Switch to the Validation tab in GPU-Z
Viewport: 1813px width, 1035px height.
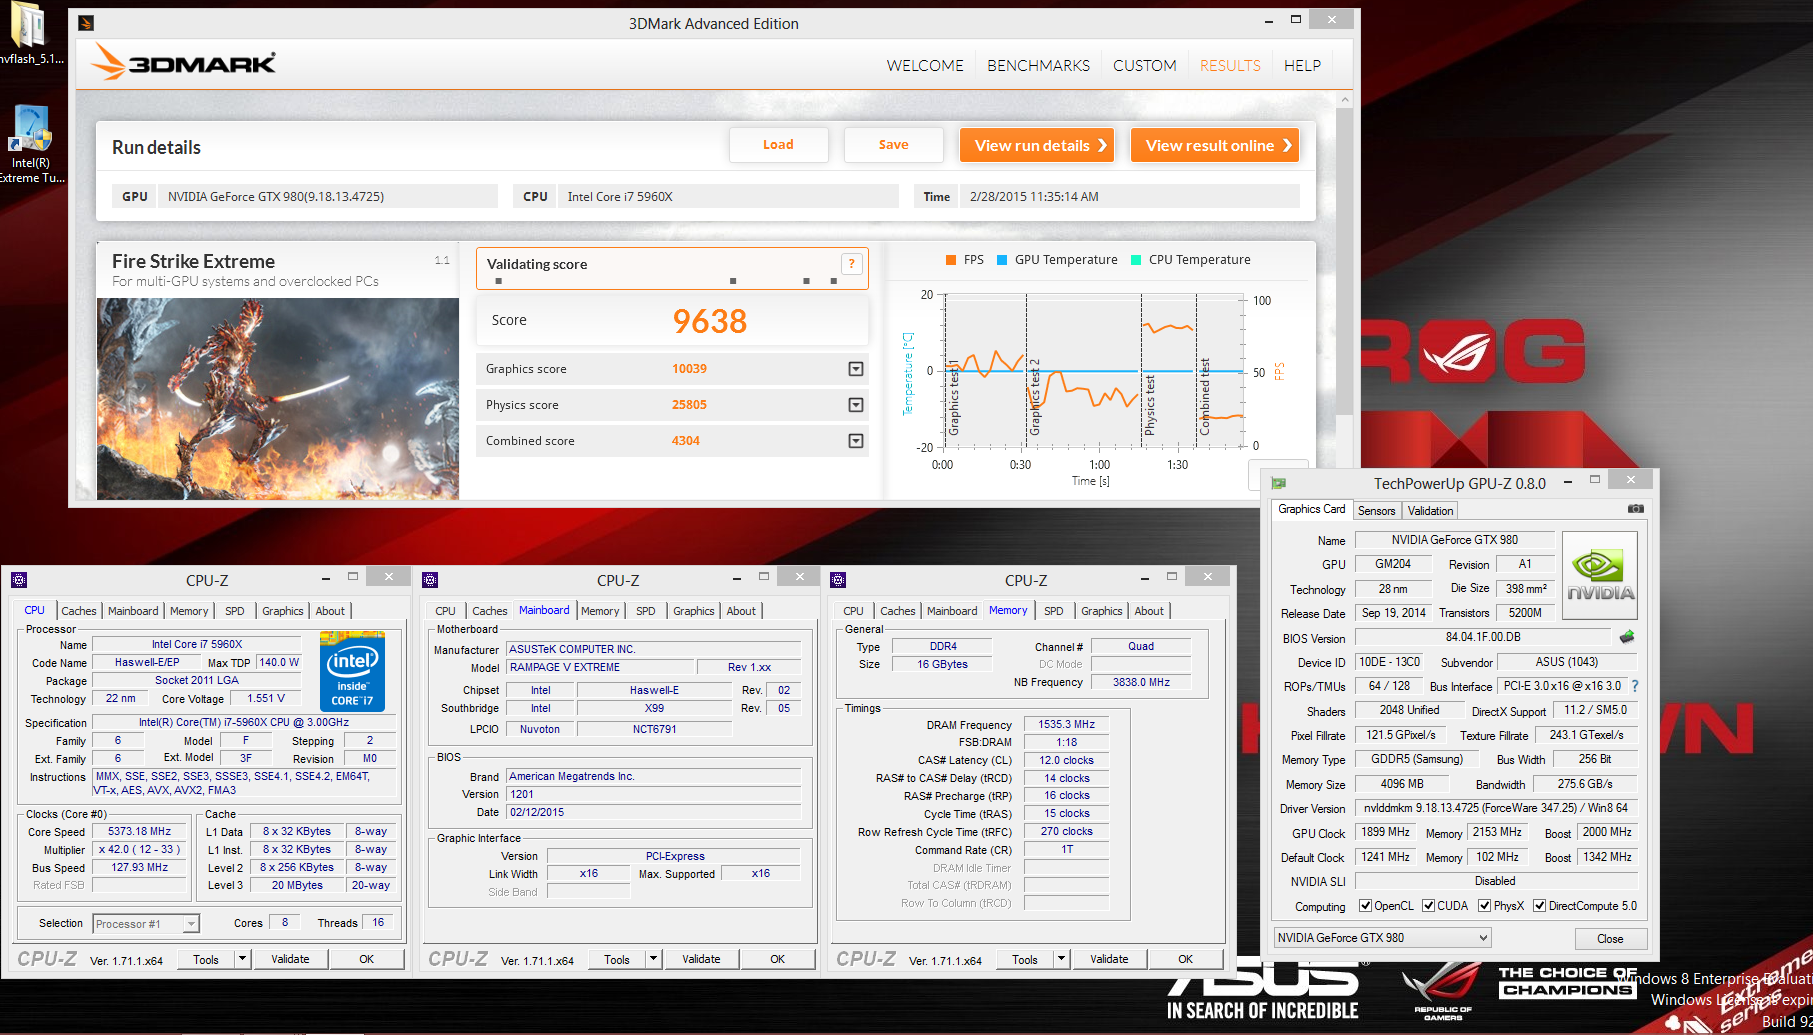click(x=1430, y=510)
